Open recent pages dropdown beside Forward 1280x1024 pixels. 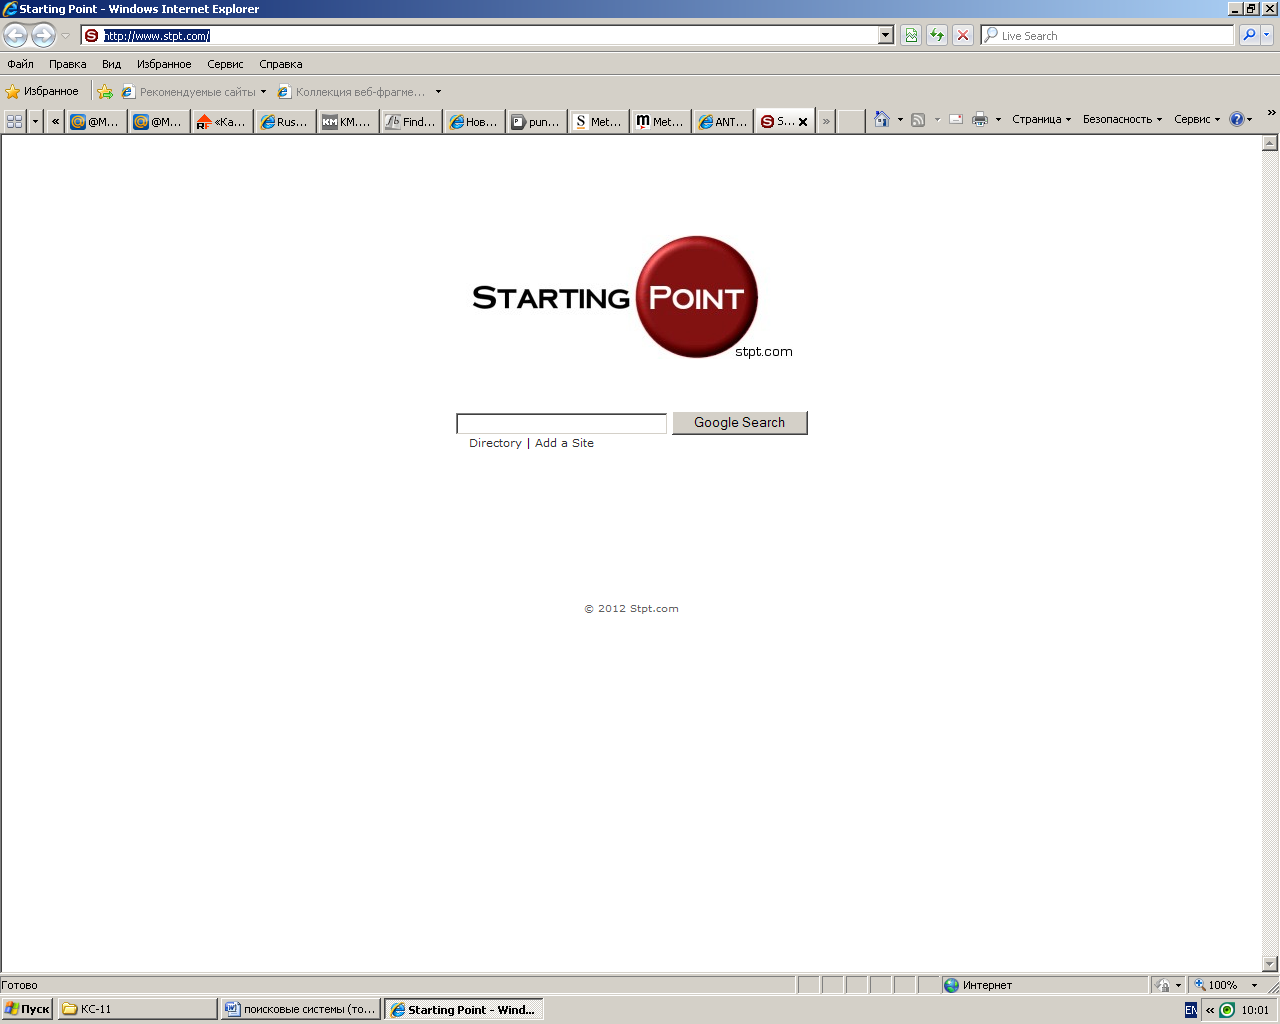click(x=65, y=36)
